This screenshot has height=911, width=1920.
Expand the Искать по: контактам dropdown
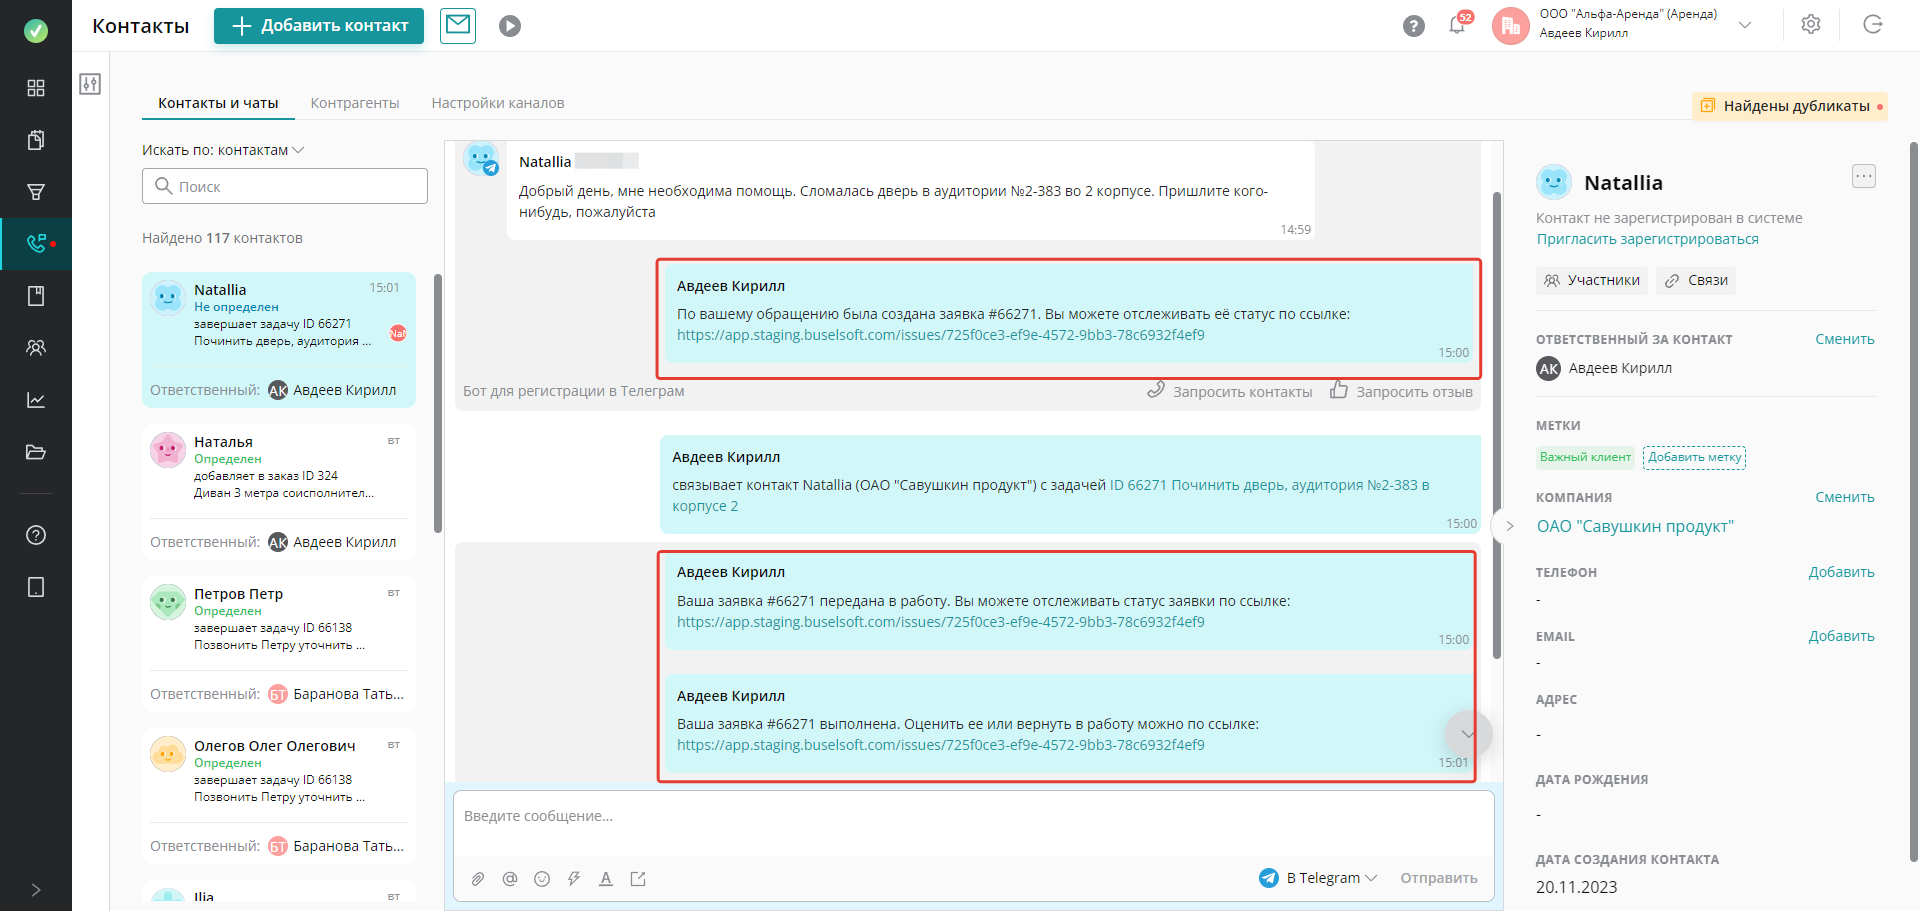pos(223,150)
